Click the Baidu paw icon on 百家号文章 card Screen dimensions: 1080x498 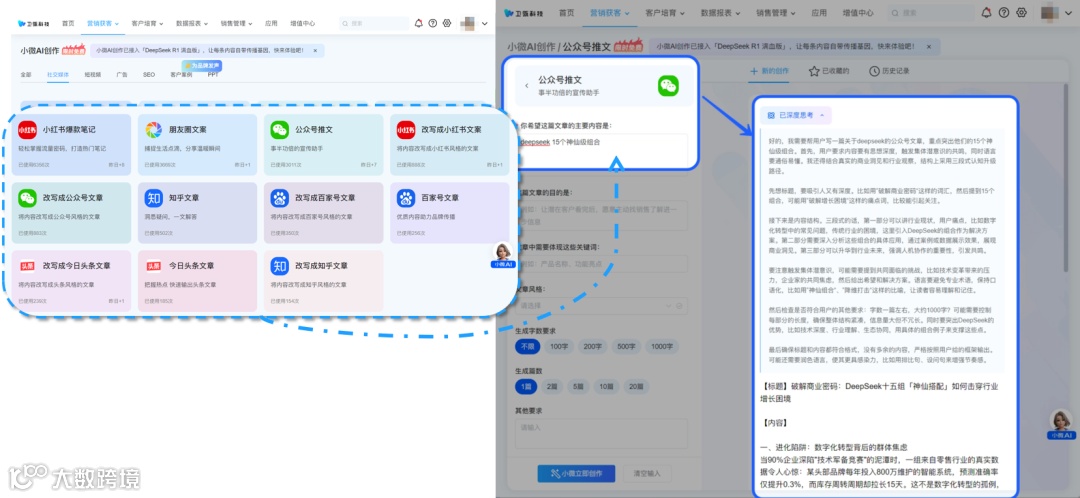[x=406, y=198]
